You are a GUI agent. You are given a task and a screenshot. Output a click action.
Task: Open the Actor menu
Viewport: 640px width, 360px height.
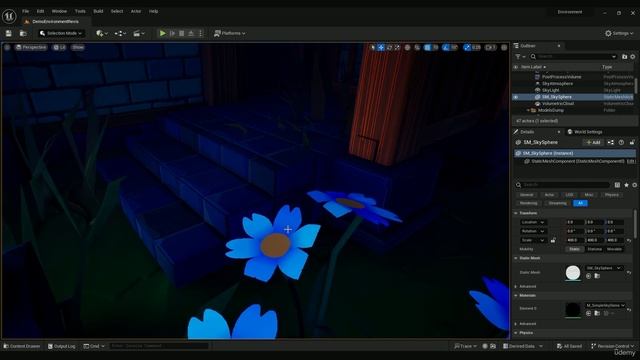pos(136,11)
